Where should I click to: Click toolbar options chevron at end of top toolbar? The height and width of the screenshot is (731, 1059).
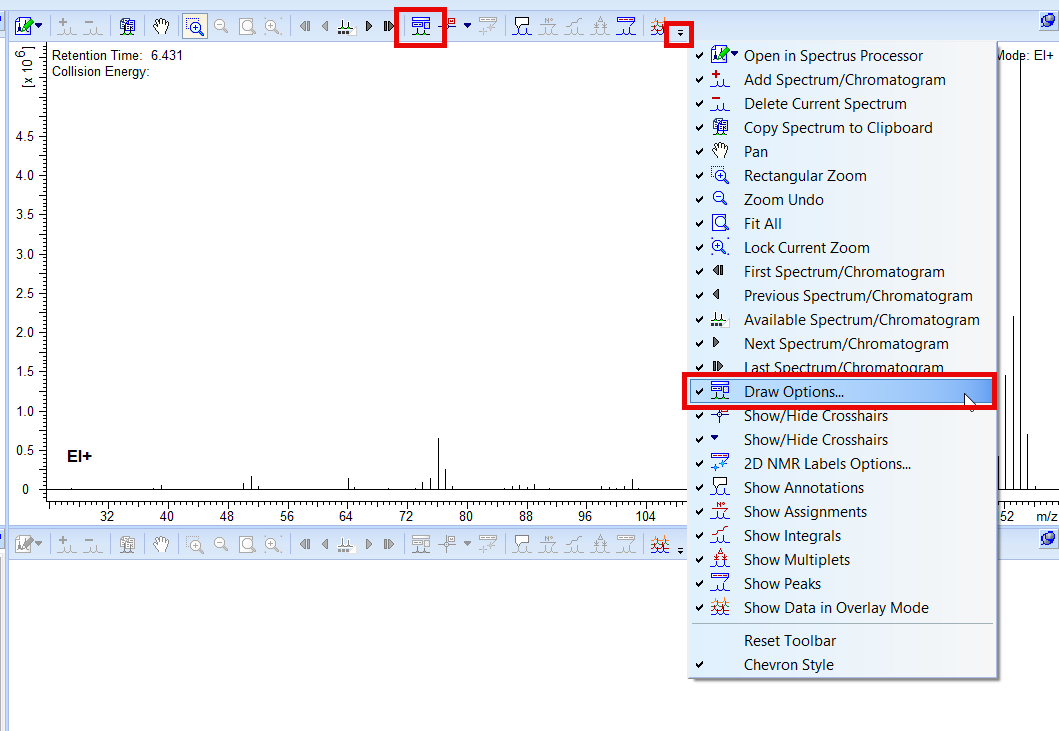pyautogui.click(x=680, y=32)
